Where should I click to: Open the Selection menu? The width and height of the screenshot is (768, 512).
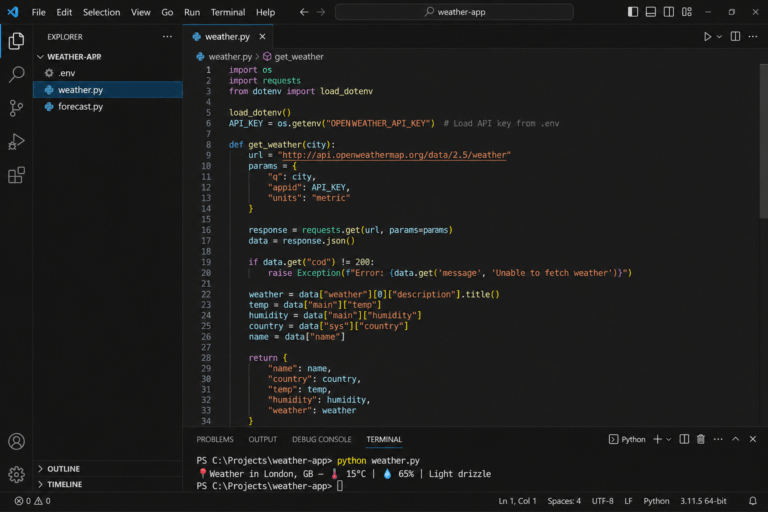coord(101,12)
